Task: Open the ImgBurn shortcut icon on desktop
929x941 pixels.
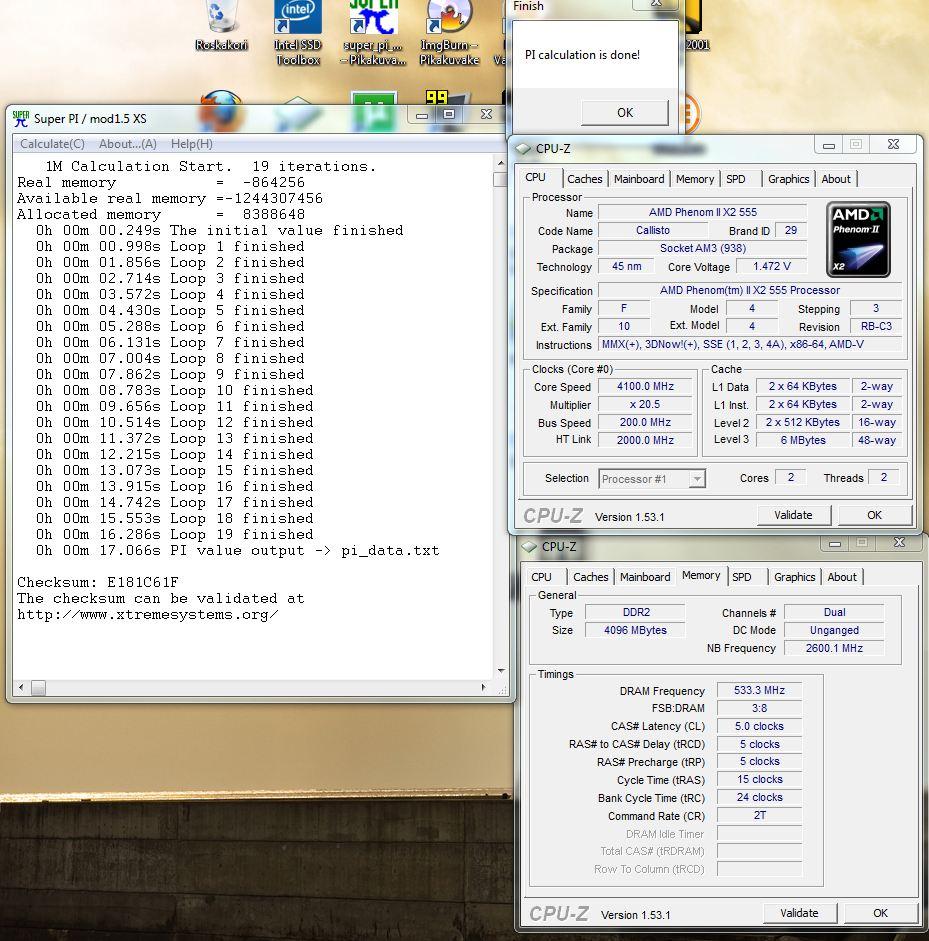Action: pos(449,33)
